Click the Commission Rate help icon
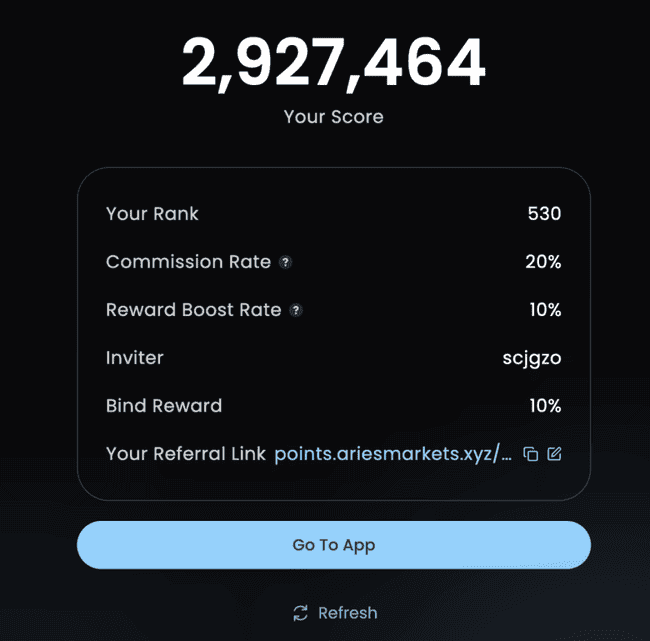 pos(285,262)
